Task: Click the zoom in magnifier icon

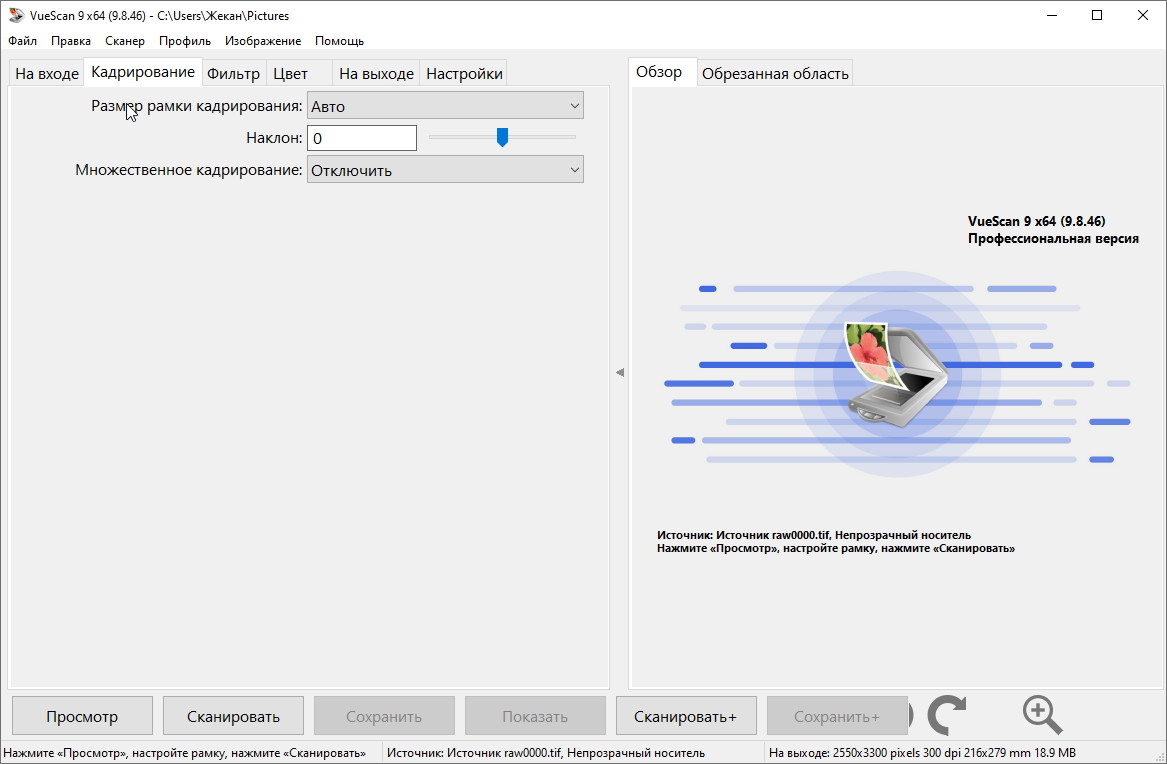Action: (x=1042, y=715)
